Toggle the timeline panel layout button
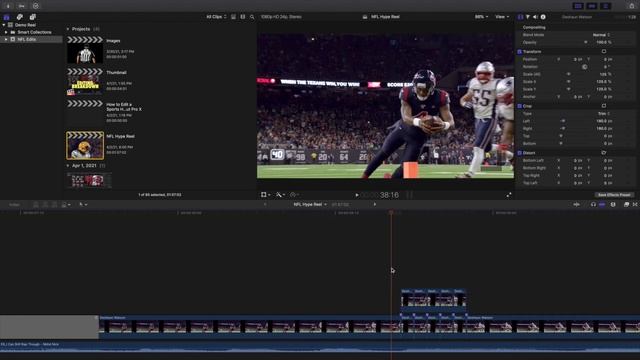The width and height of the screenshot is (640, 360). coord(592,6)
